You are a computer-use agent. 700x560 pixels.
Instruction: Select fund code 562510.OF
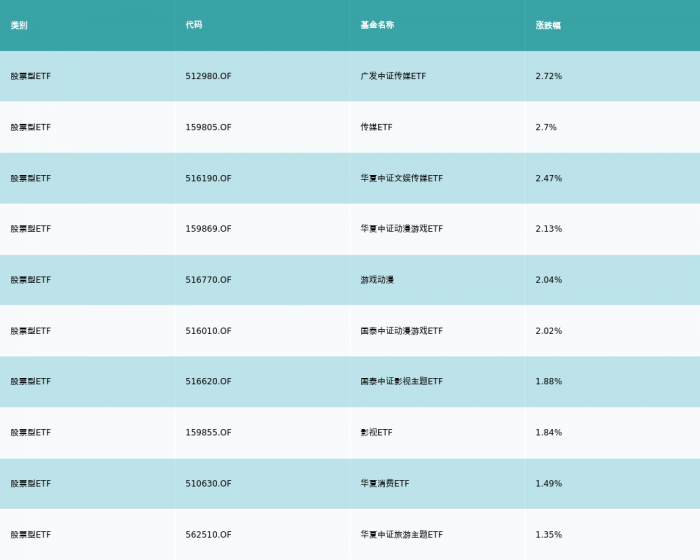208,535
